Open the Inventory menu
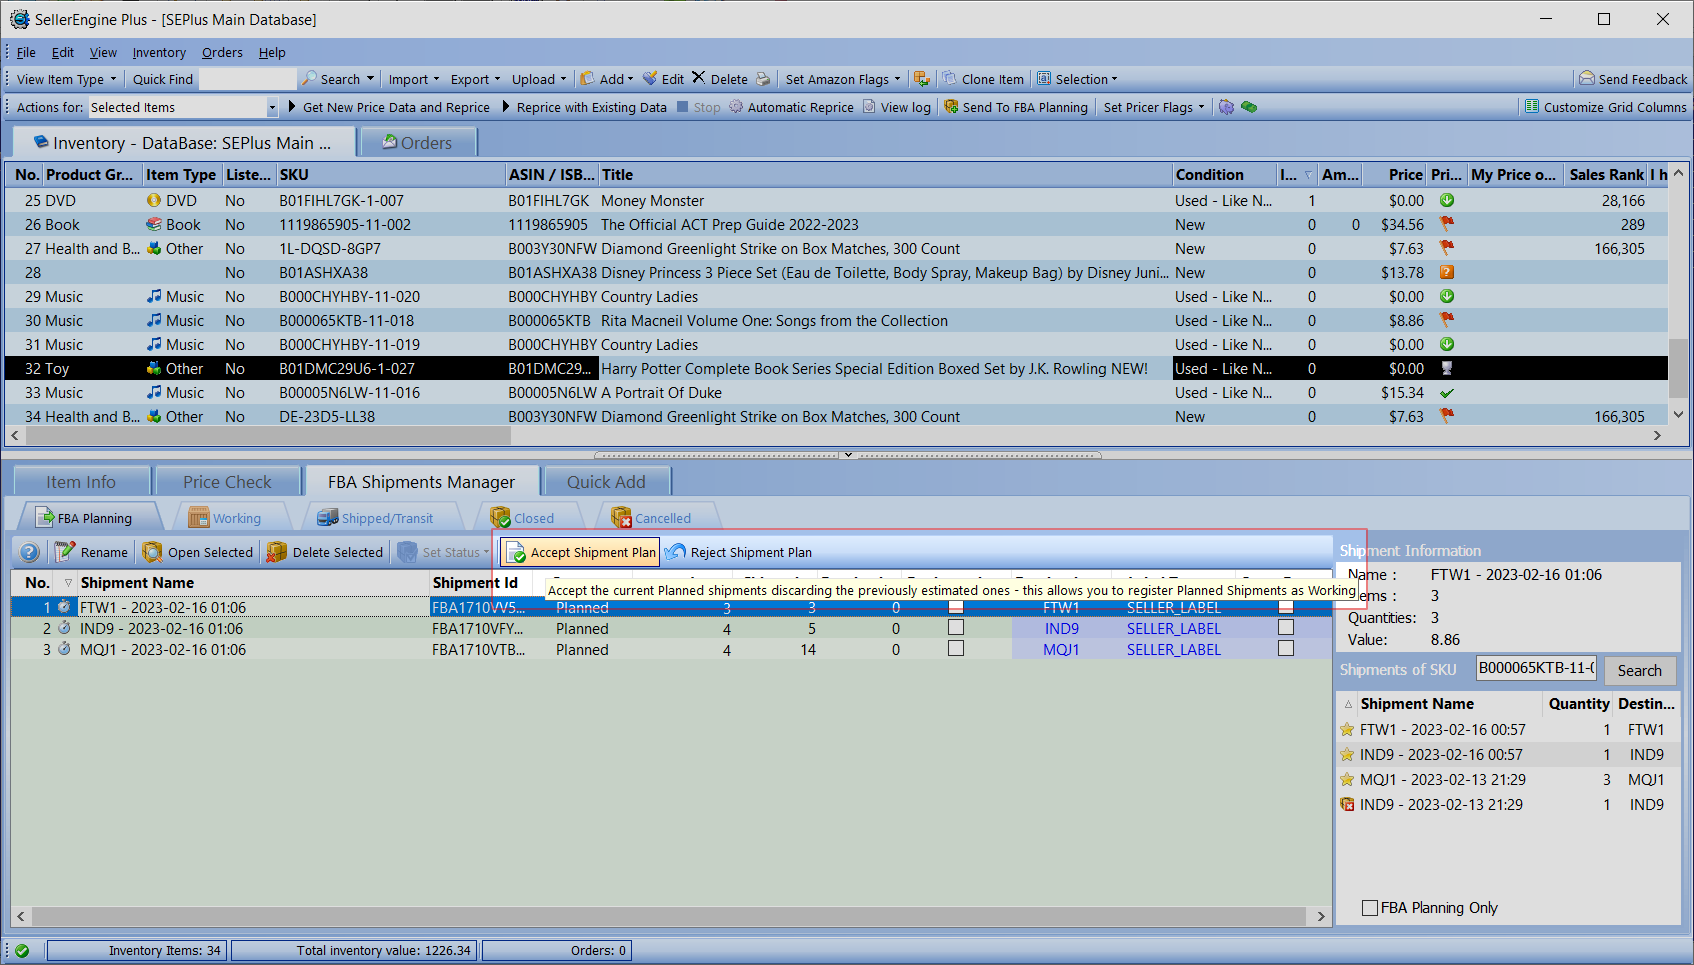The height and width of the screenshot is (965, 1694). pyautogui.click(x=159, y=52)
